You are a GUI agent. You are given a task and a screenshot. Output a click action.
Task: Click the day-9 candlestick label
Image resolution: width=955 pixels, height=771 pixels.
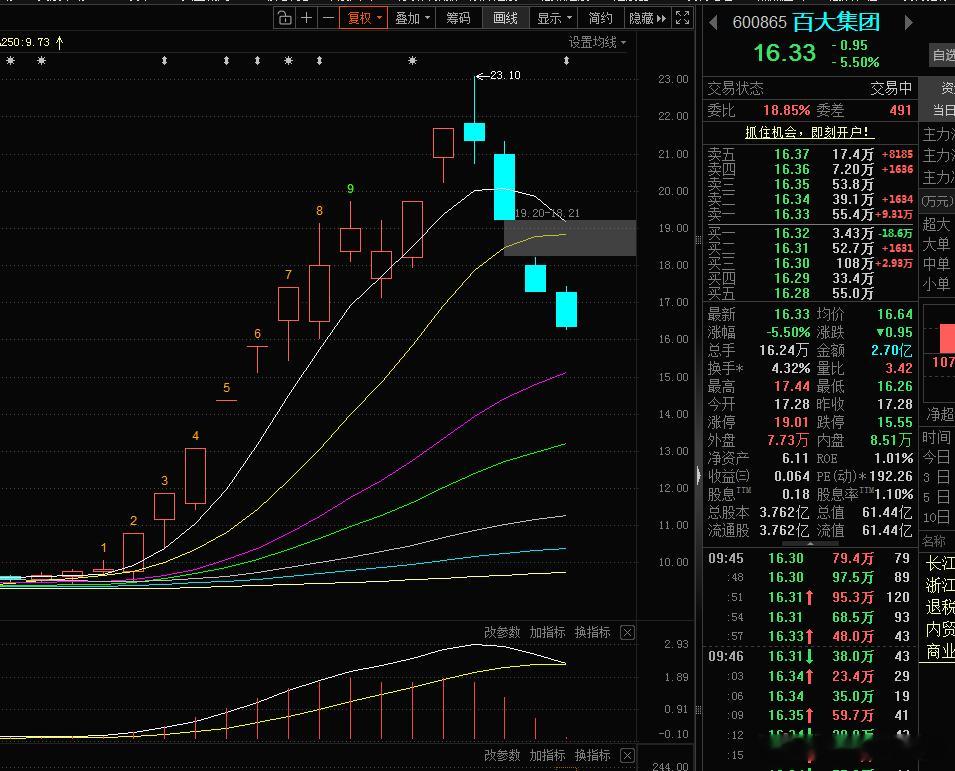tap(350, 189)
